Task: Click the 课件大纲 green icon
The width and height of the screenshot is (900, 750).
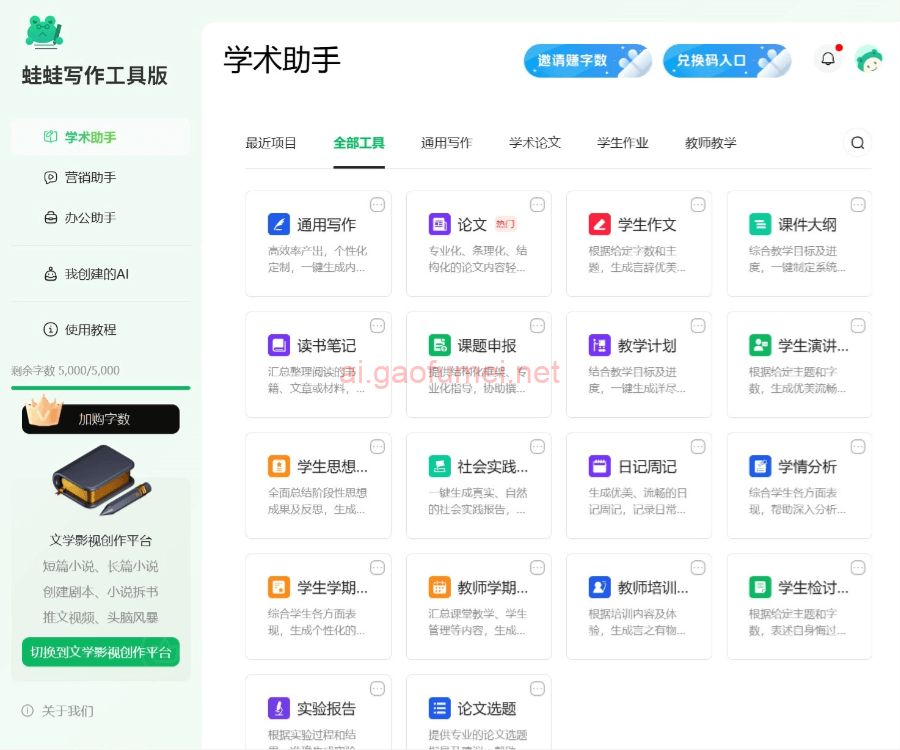Action: tap(760, 224)
